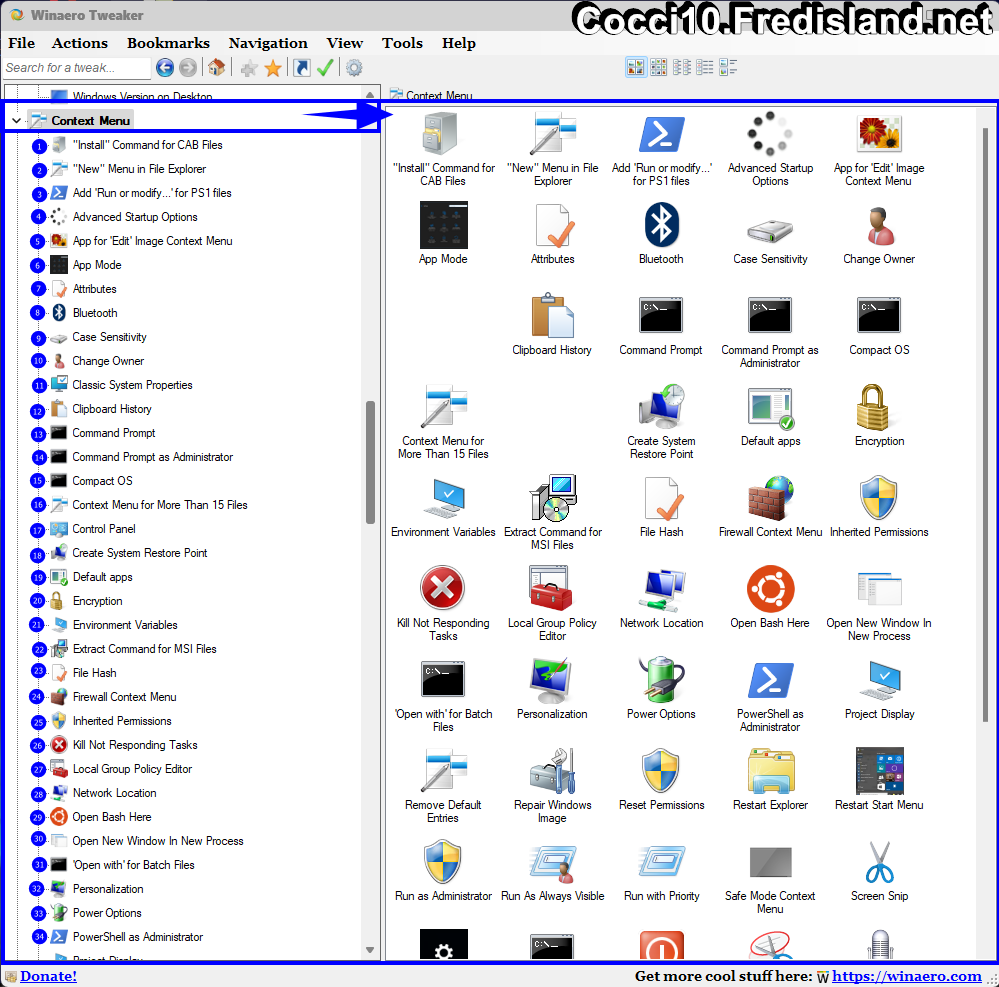The image size is (999, 987).
Task: Click the icon grid vertical scrollbar
Action: point(986,424)
